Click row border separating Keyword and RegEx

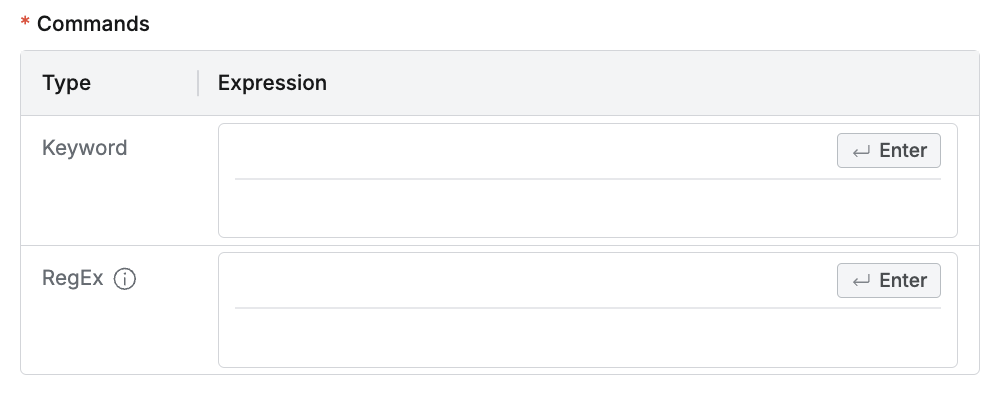click(x=500, y=245)
